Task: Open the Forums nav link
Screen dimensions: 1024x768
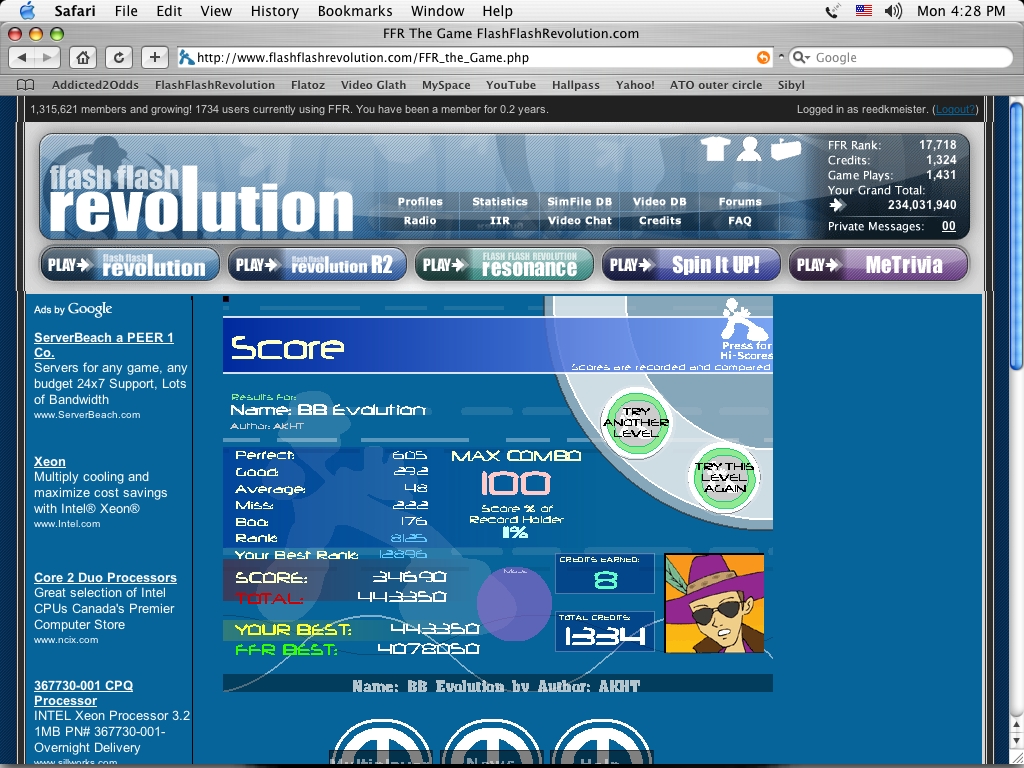Action: [740, 202]
